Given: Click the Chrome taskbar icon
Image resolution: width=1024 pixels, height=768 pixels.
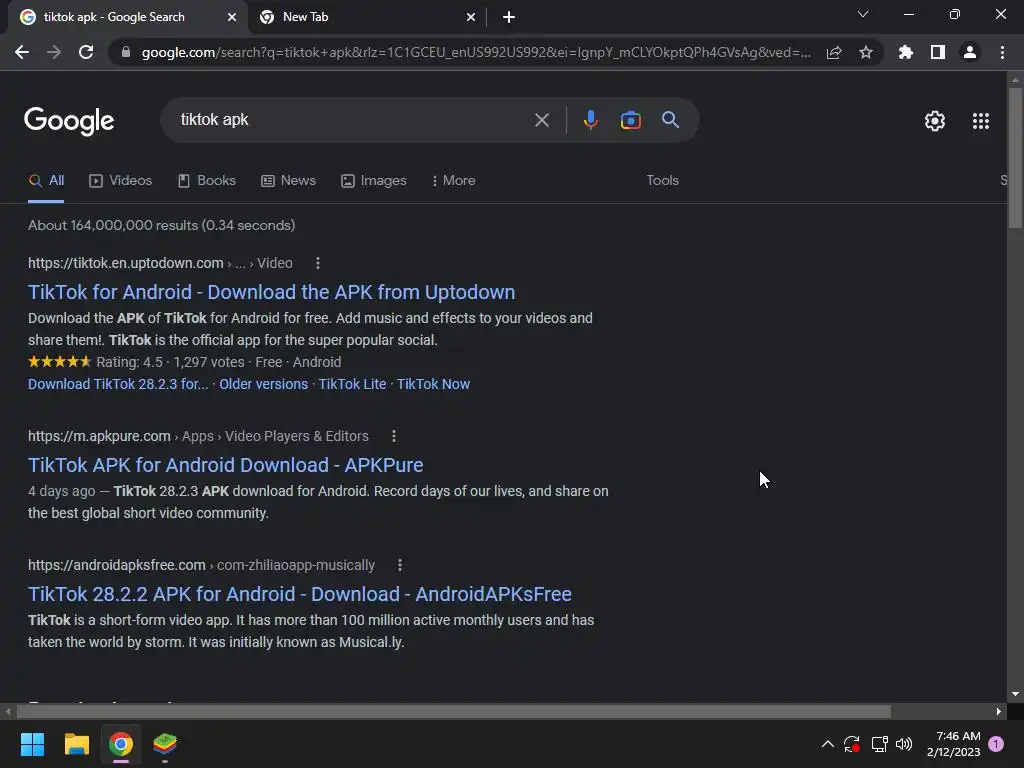Looking at the screenshot, I should coord(121,744).
